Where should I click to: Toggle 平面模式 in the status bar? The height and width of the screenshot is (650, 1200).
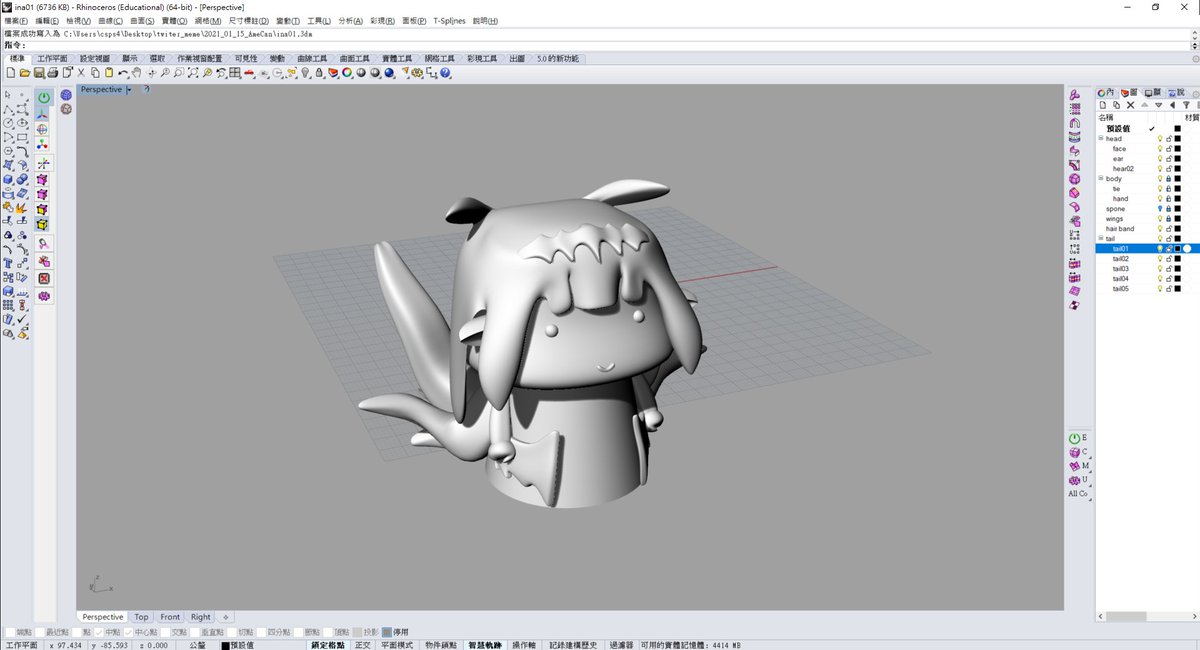tap(397, 645)
